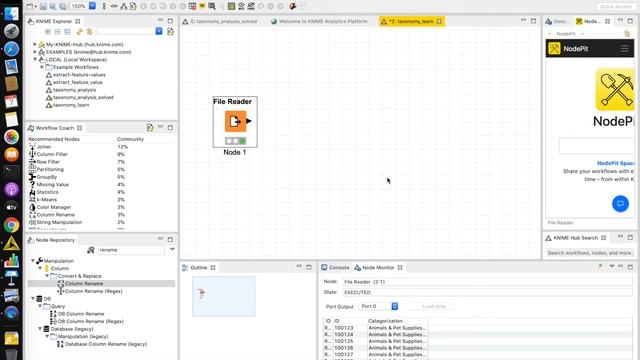Viewport: 640px width, 360px height.
Task: Collapse Convert & Replace folder
Action: pyautogui.click(x=47, y=276)
